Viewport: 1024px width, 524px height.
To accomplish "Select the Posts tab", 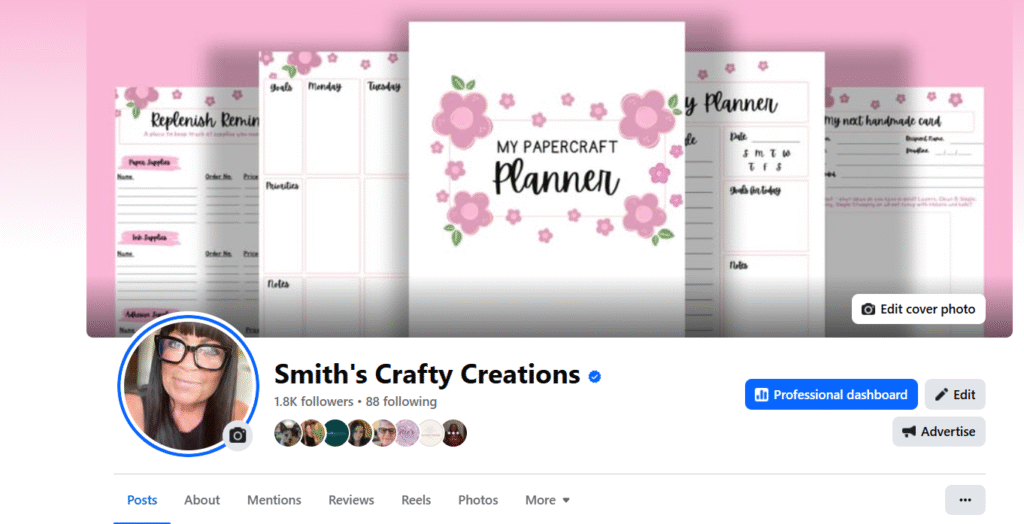I will (x=142, y=500).
